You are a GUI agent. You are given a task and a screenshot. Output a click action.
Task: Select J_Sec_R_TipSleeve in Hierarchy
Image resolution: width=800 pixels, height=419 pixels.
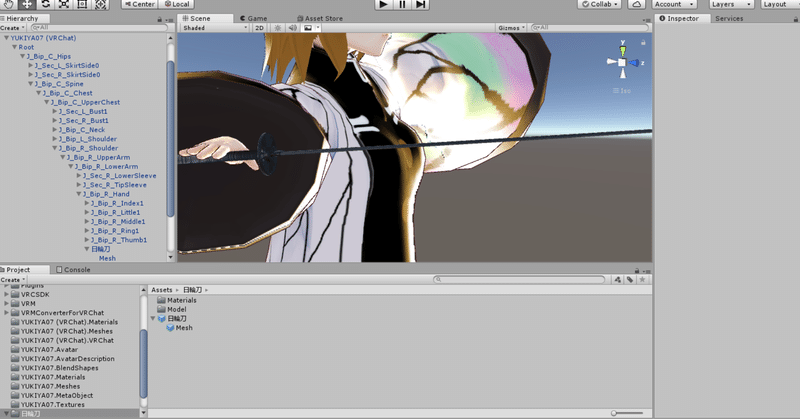(115, 185)
